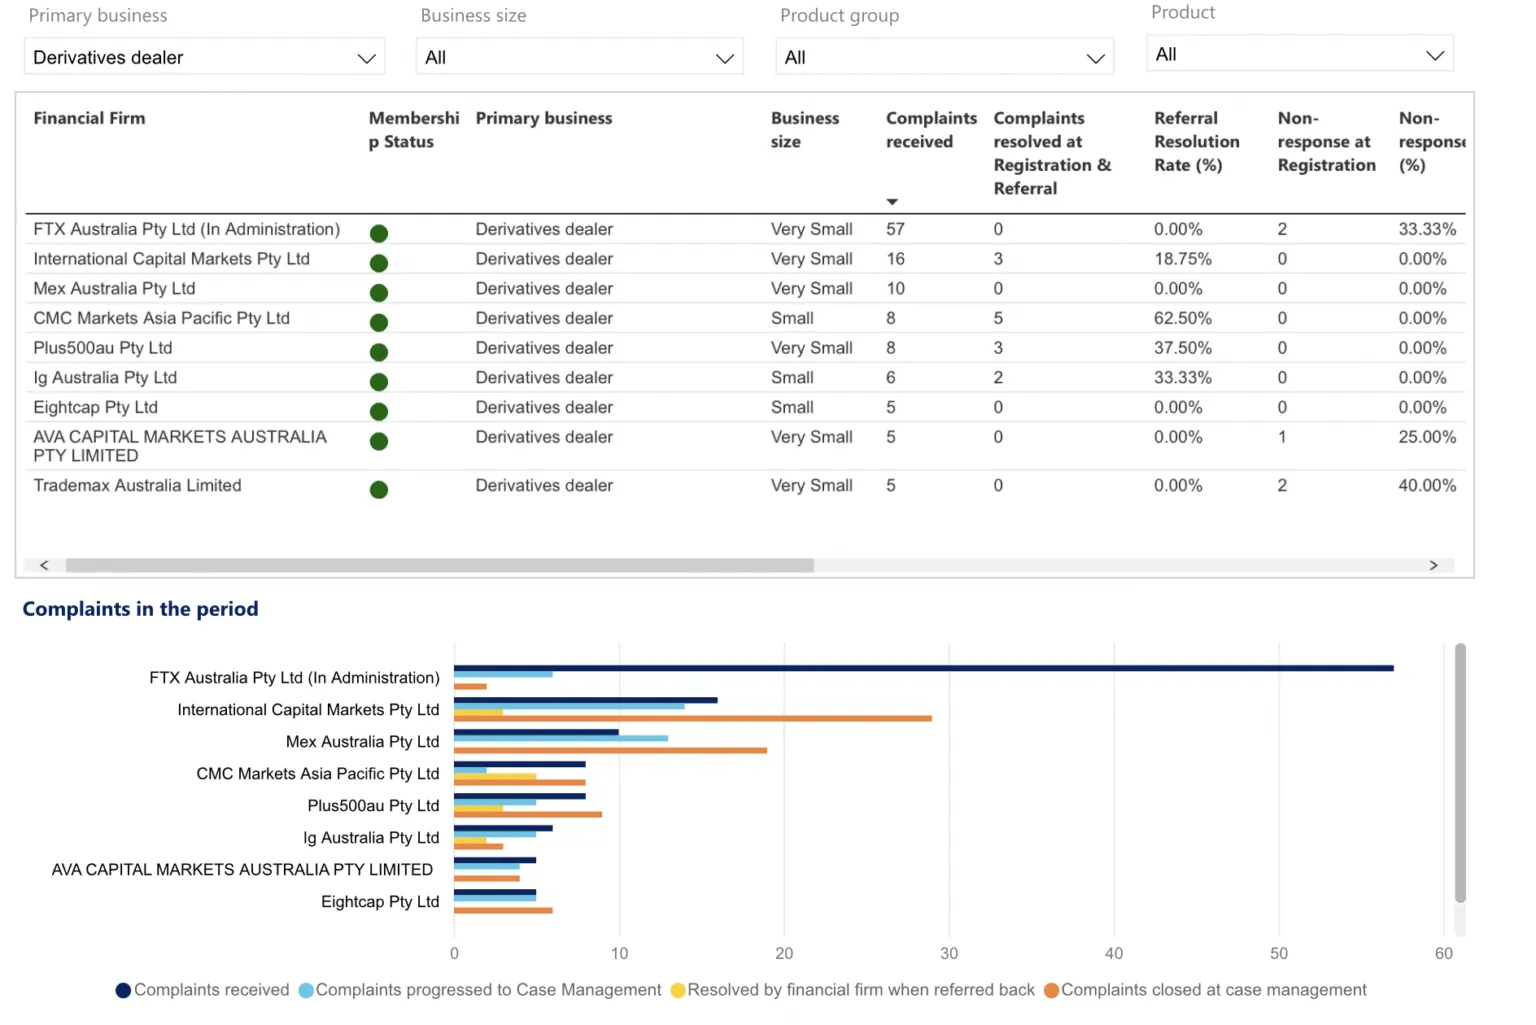The width and height of the screenshot is (1536, 1025).
Task: Click Ig Australia membership status dot
Action: click(x=379, y=382)
